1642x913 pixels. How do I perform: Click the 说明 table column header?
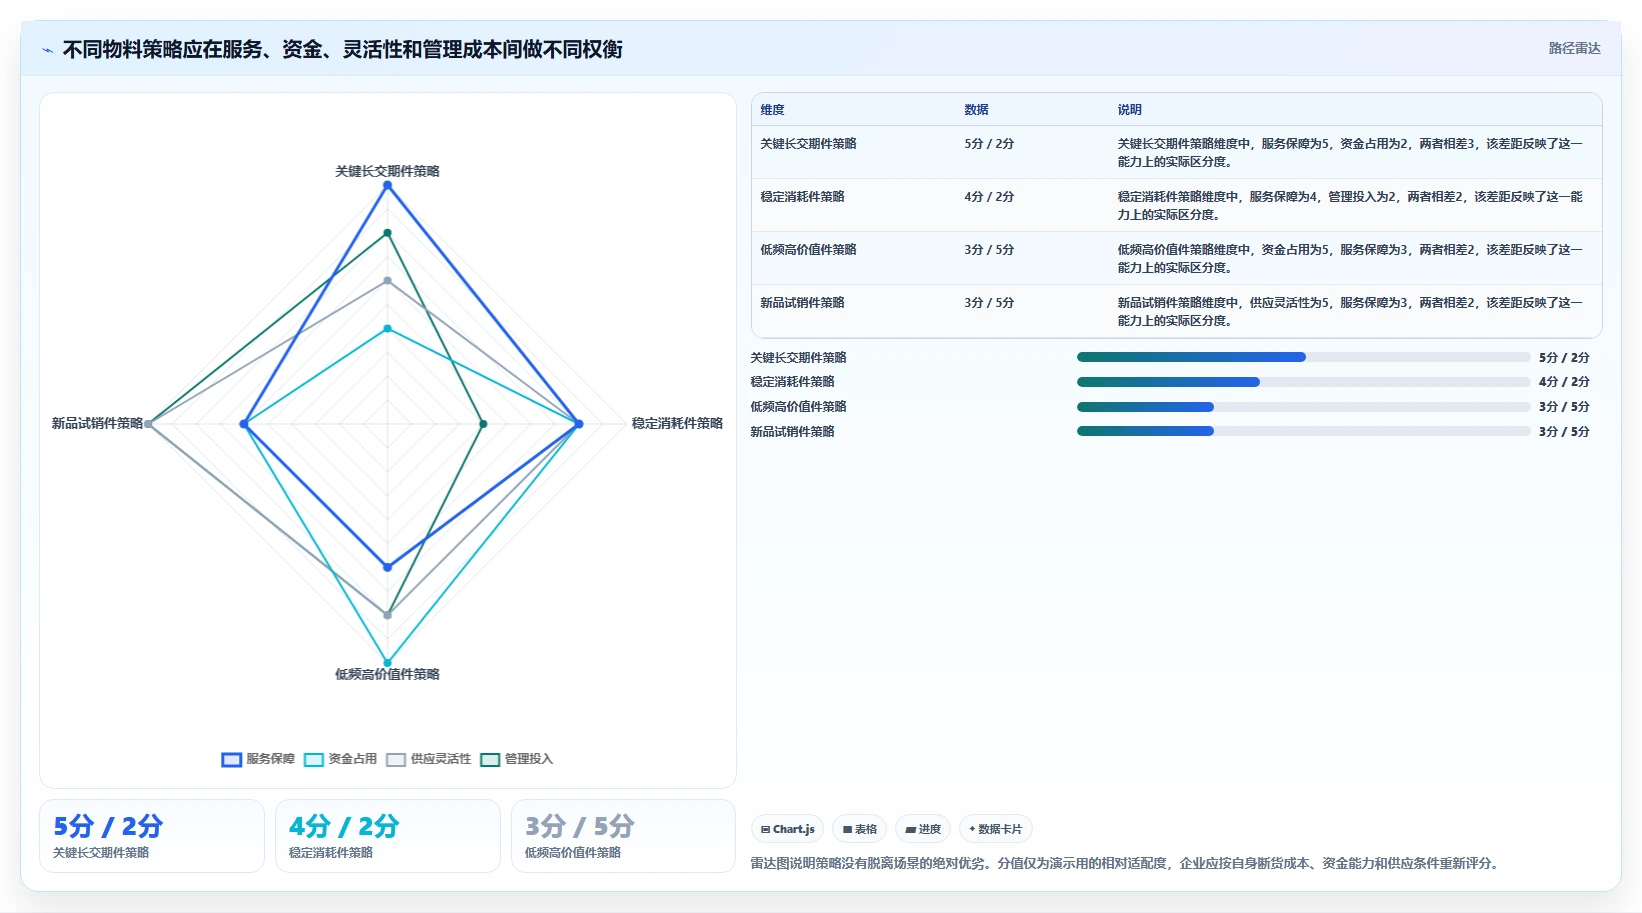pyautogui.click(x=1129, y=110)
